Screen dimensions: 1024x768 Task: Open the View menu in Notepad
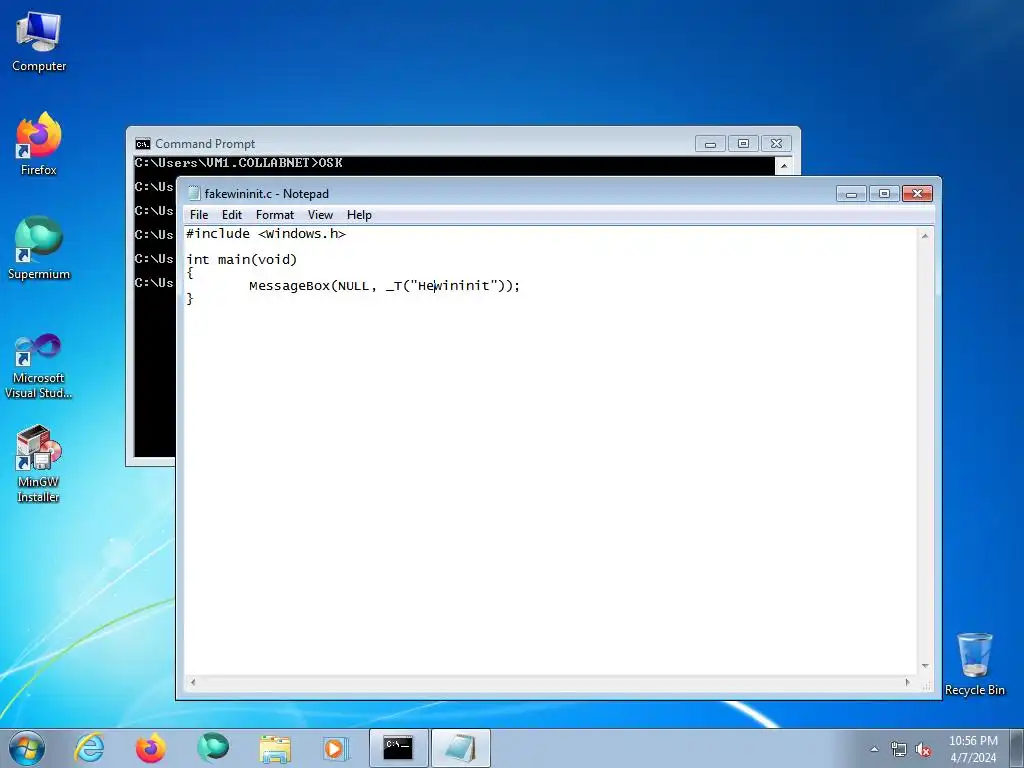coord(320,215)
